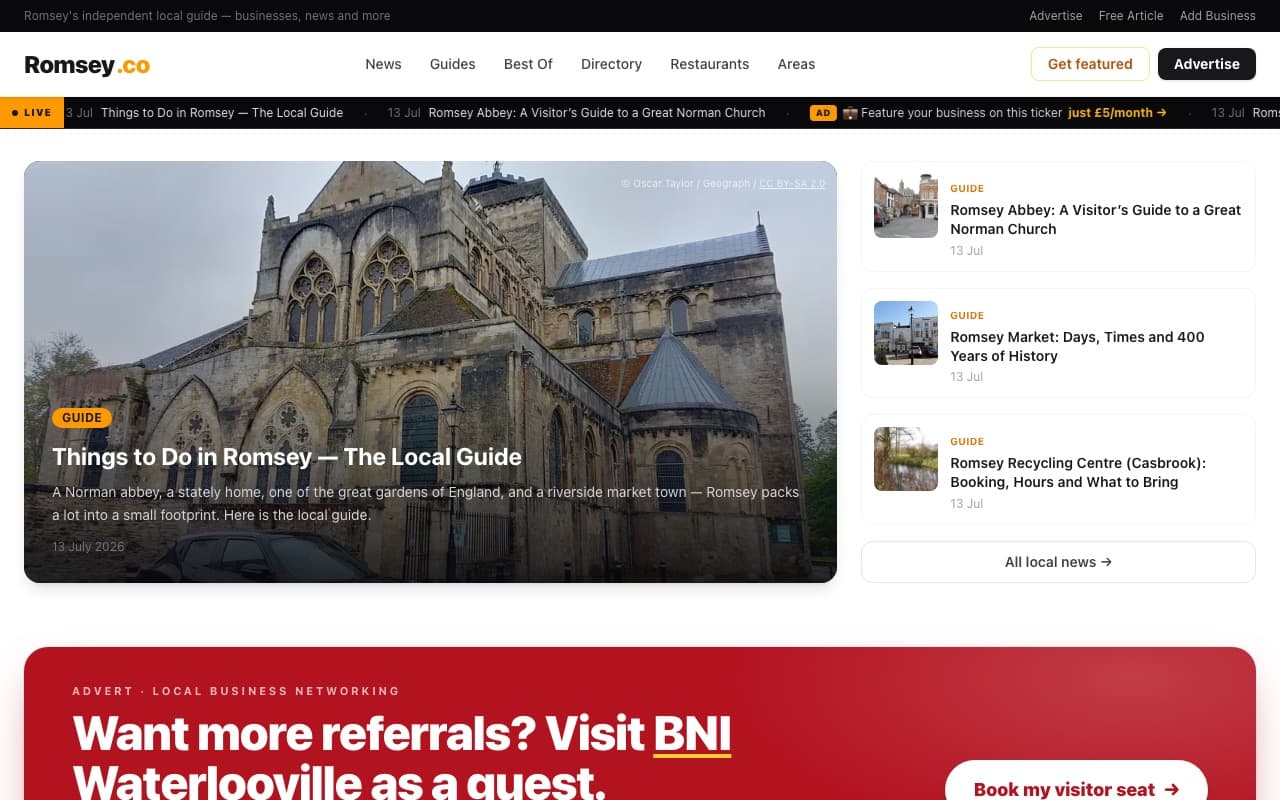Click the Feature your business on this ticker text
Viewport: 1280px width, 800px height.
(961, 113)
